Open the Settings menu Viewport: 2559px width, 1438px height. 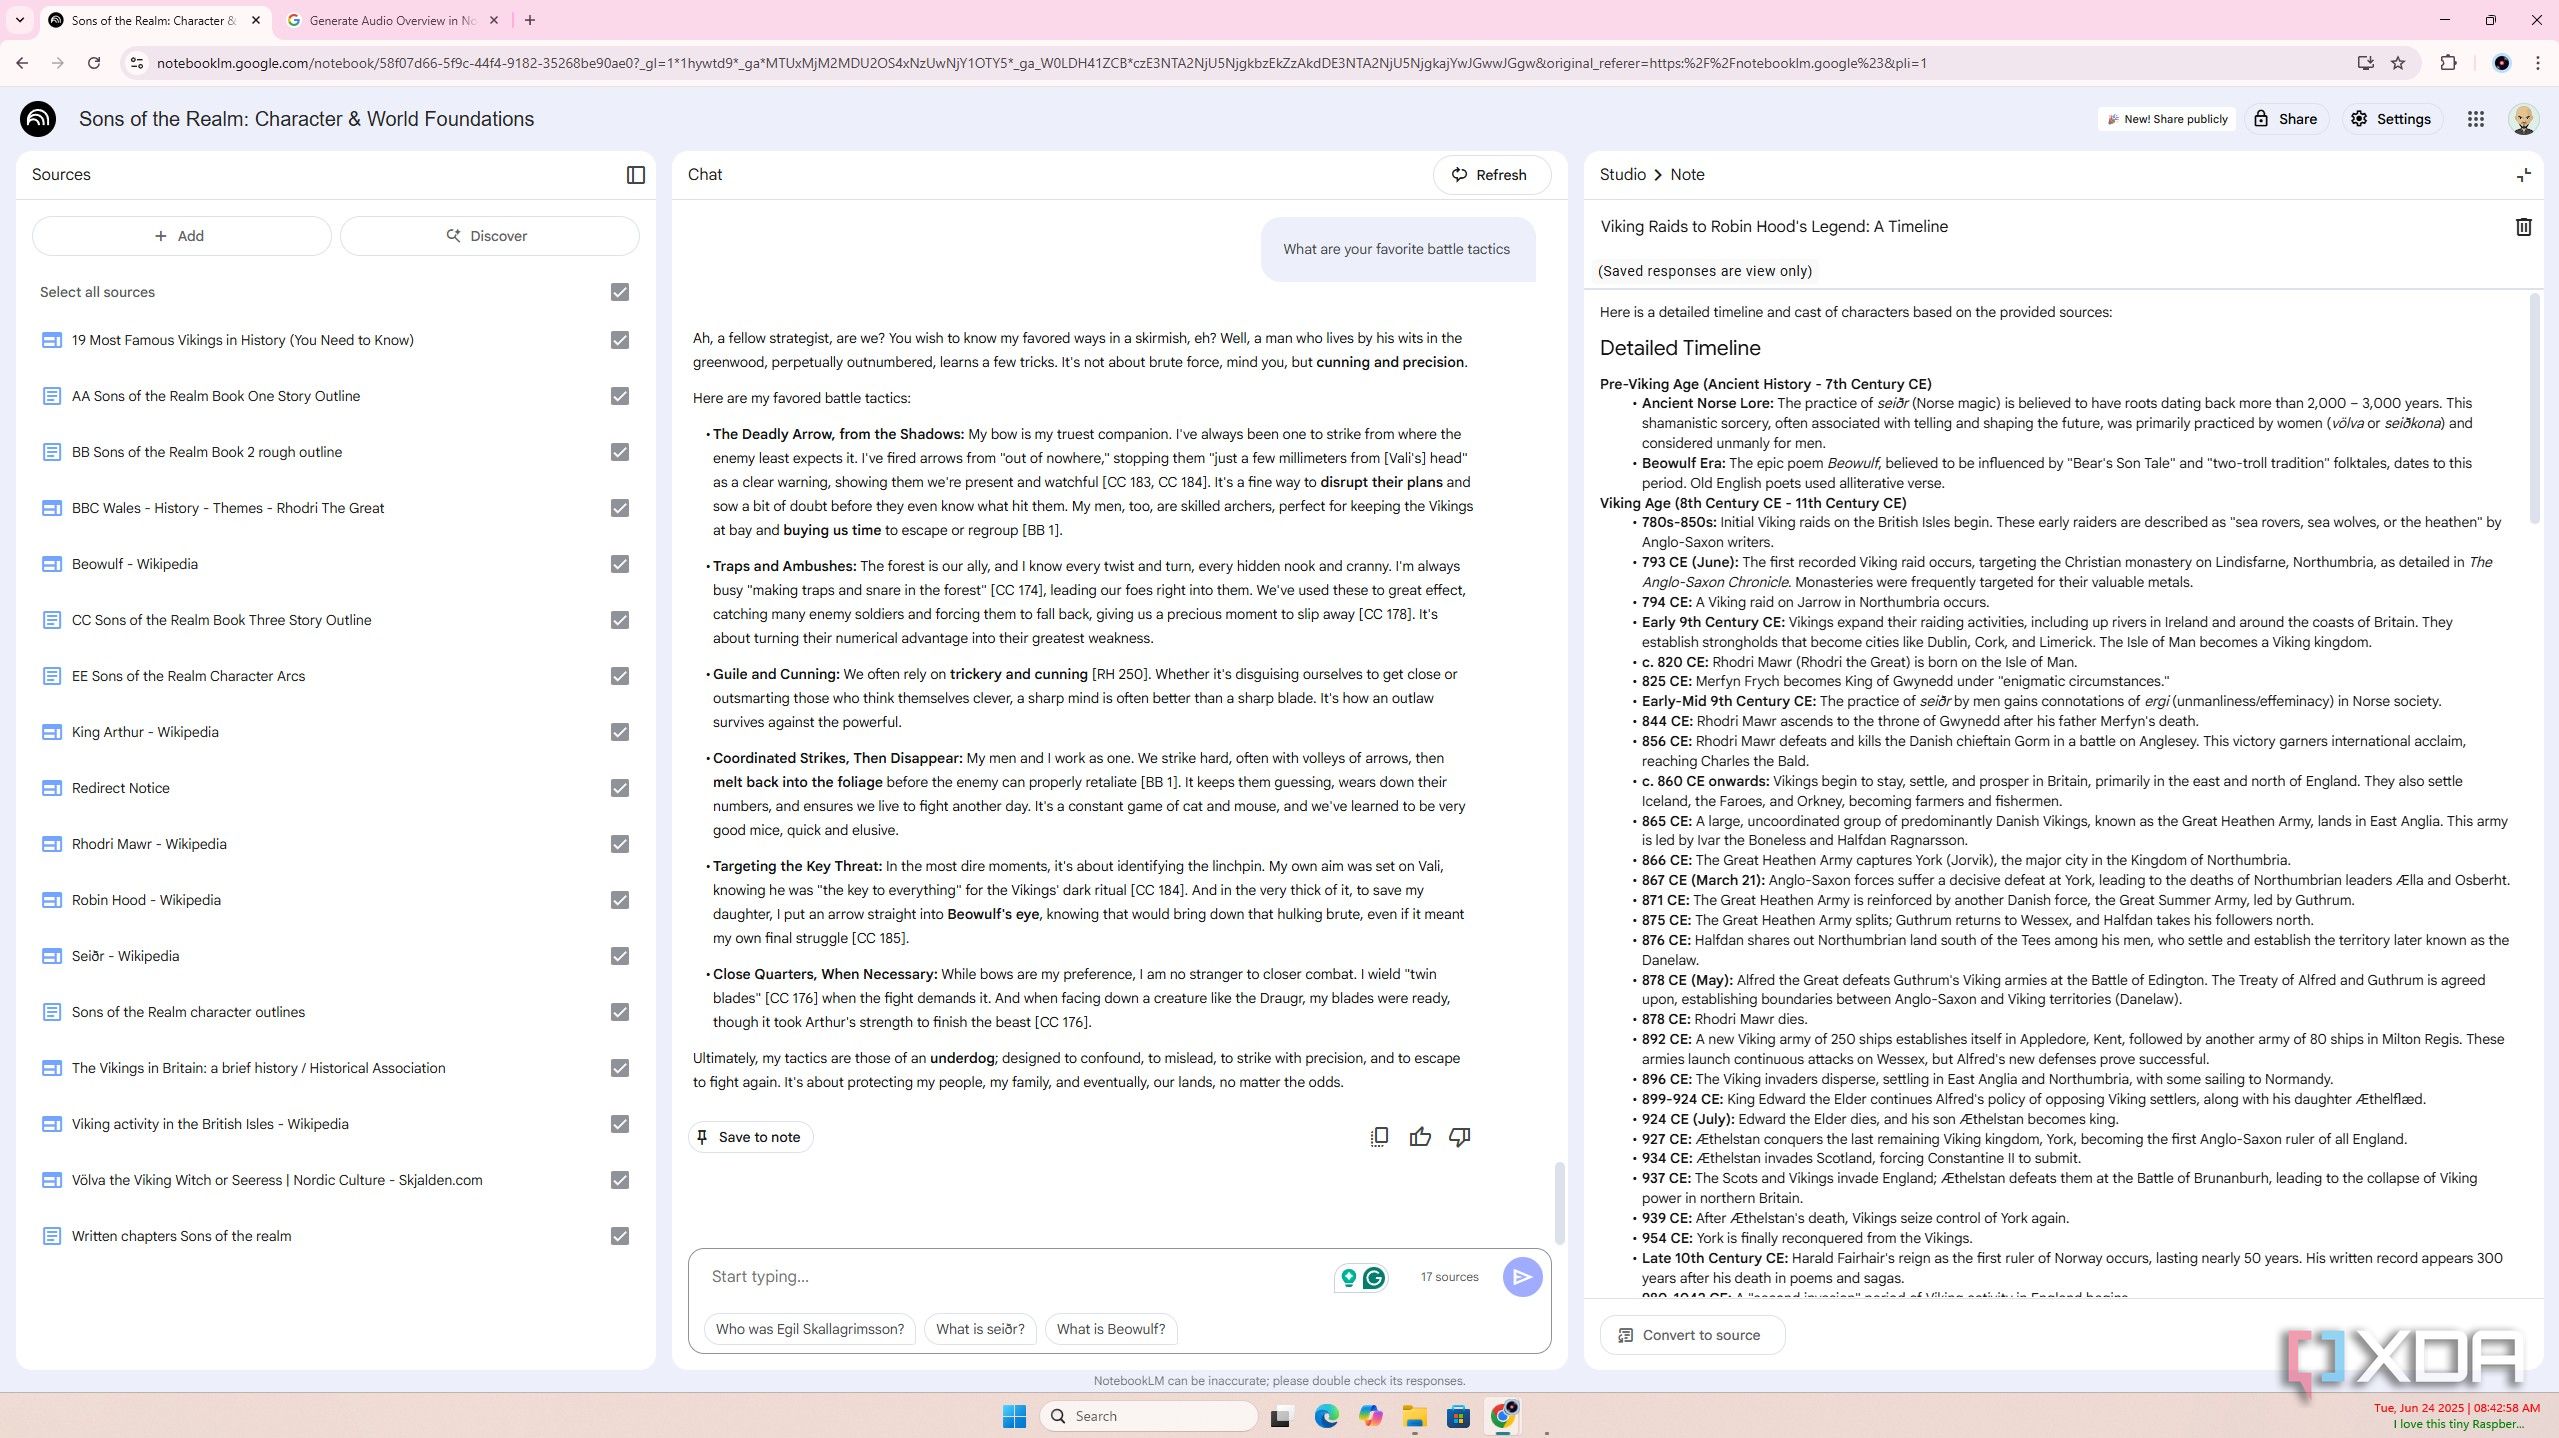(2390, 119)
